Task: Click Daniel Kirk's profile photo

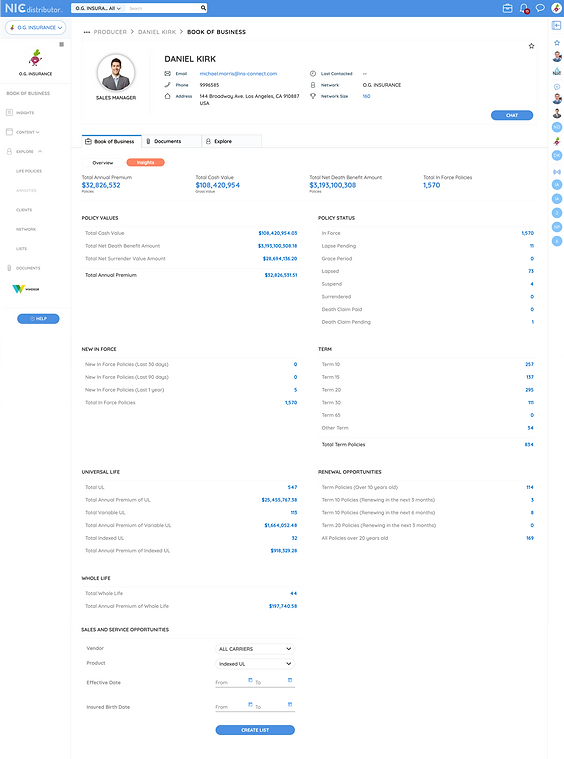Action: (x=116, y=73)
